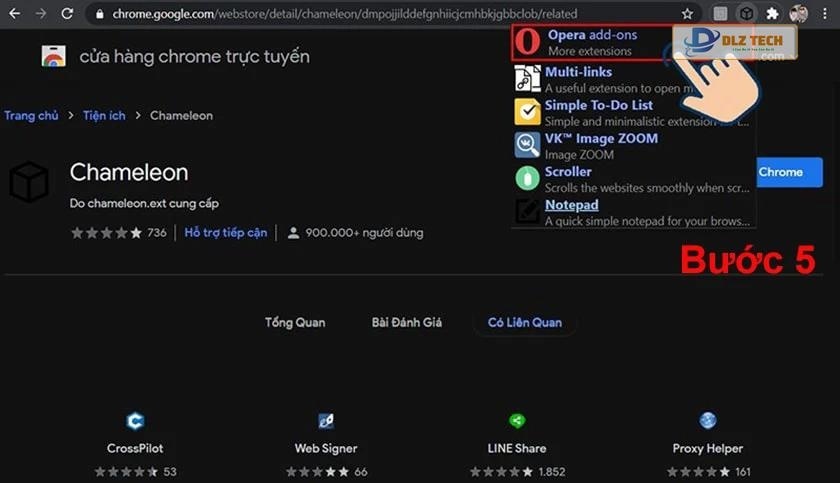This screenshot has height=483, width=840.
Task: Click the Do chameleon.ext cung cấp text
Action: point(144,203)
